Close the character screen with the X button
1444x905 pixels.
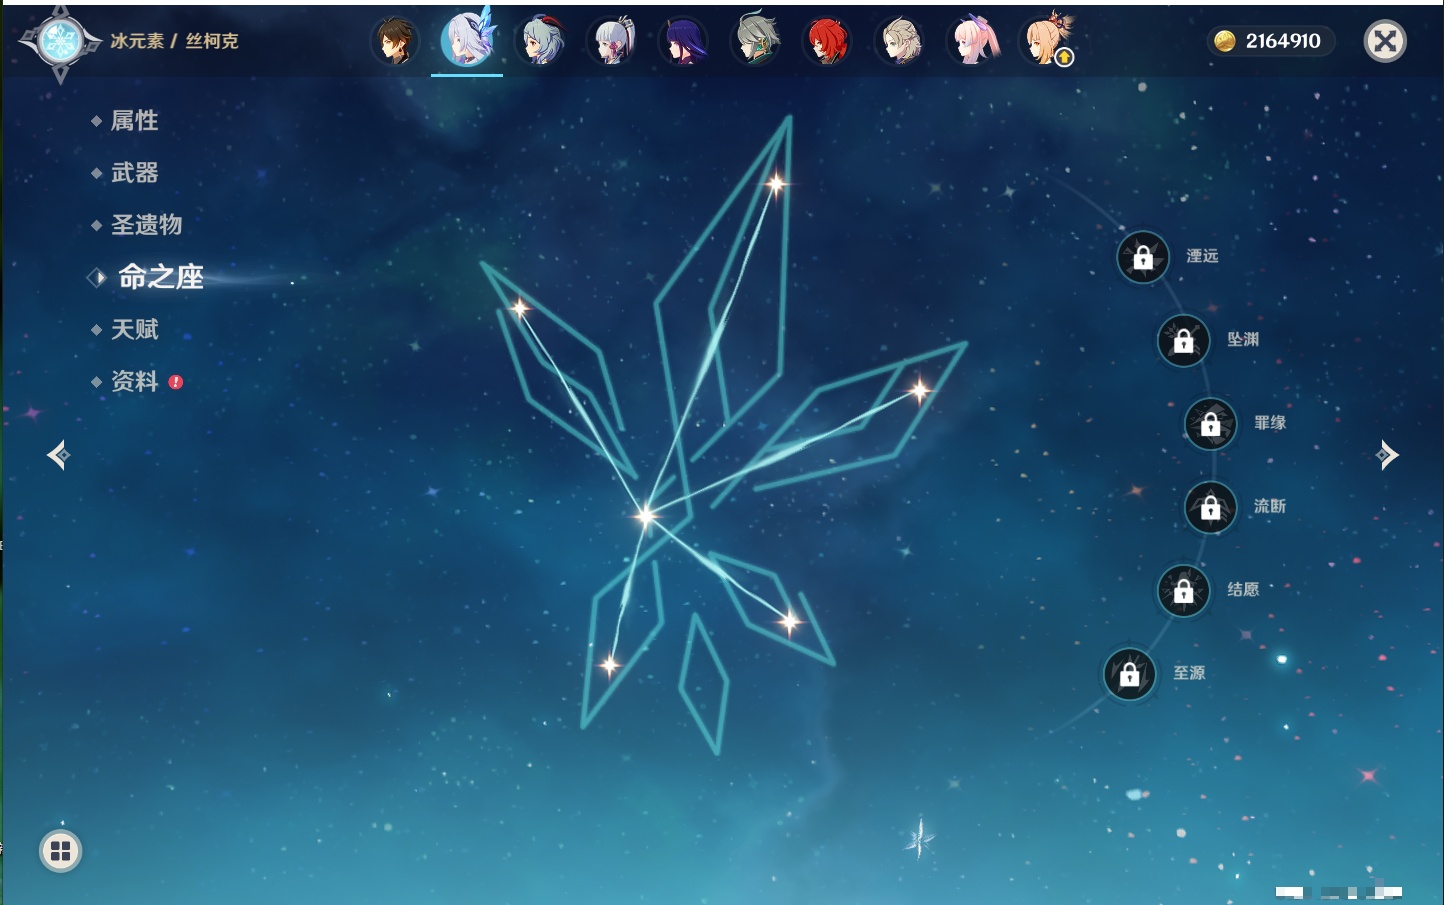pyautogui.click(x=1386, y=41)
